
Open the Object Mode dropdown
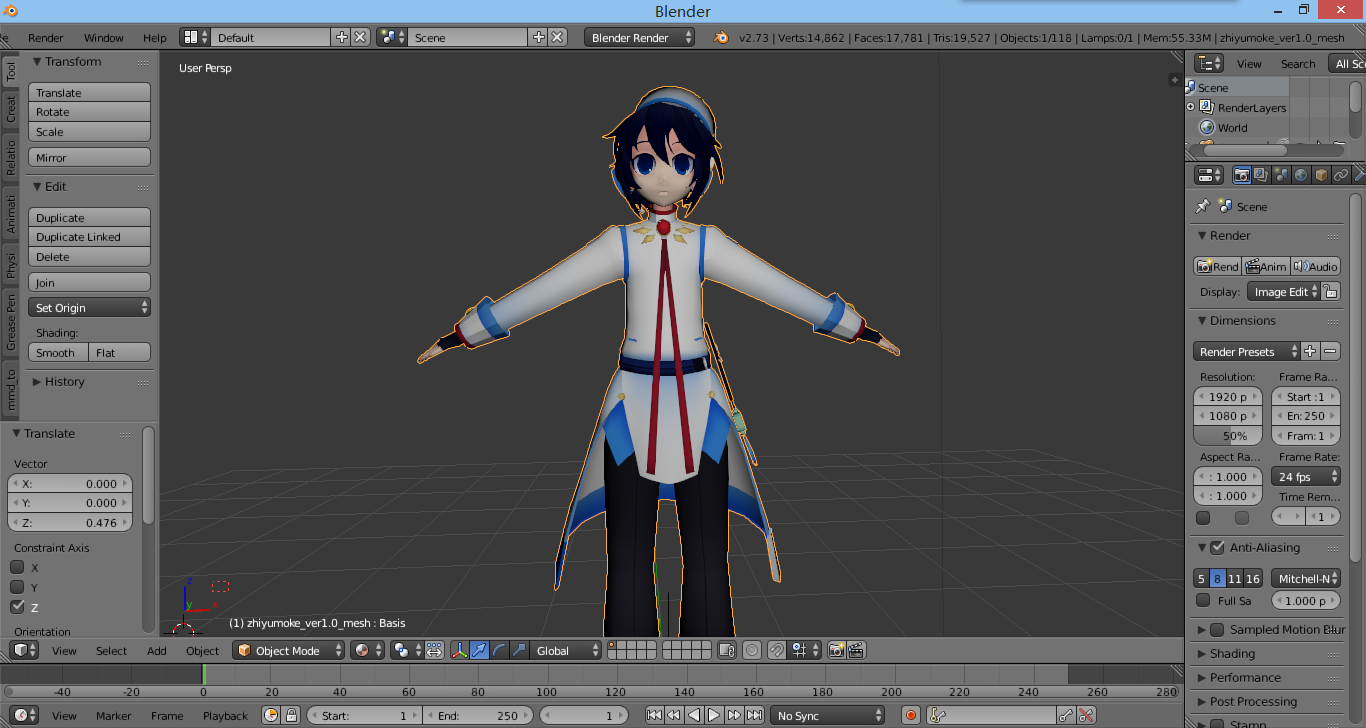(x=288, y=650)
